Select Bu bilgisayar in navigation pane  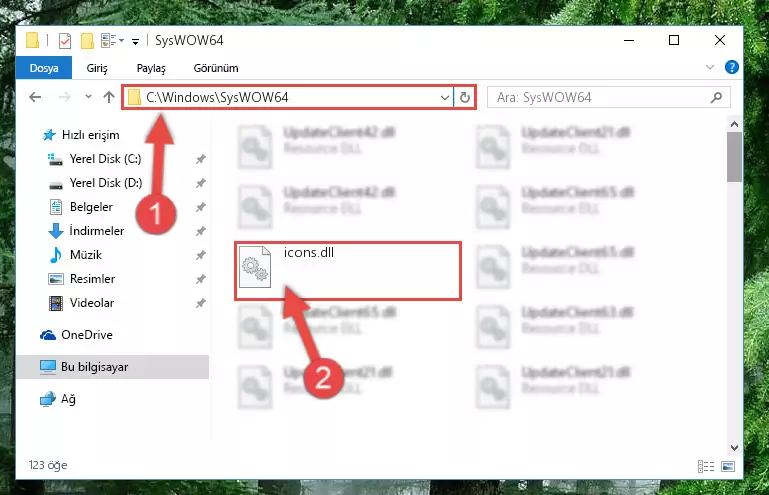click(95, 367)
